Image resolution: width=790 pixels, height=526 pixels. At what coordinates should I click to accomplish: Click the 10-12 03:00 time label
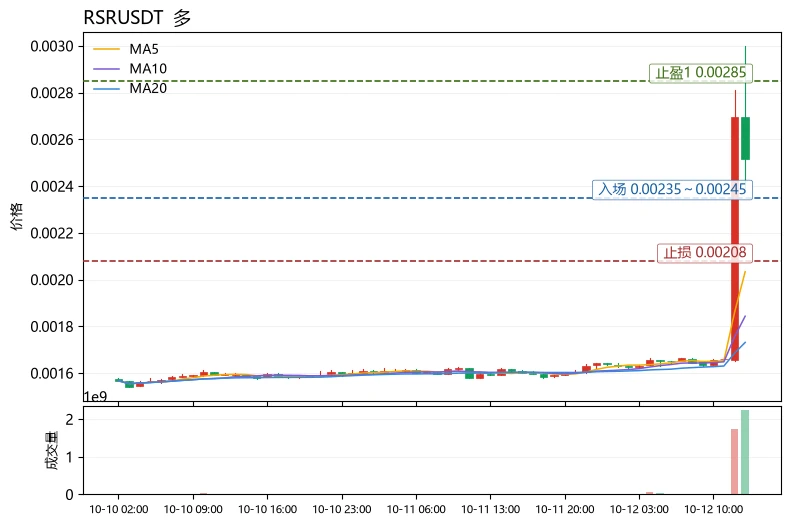[x=639, y=509]
